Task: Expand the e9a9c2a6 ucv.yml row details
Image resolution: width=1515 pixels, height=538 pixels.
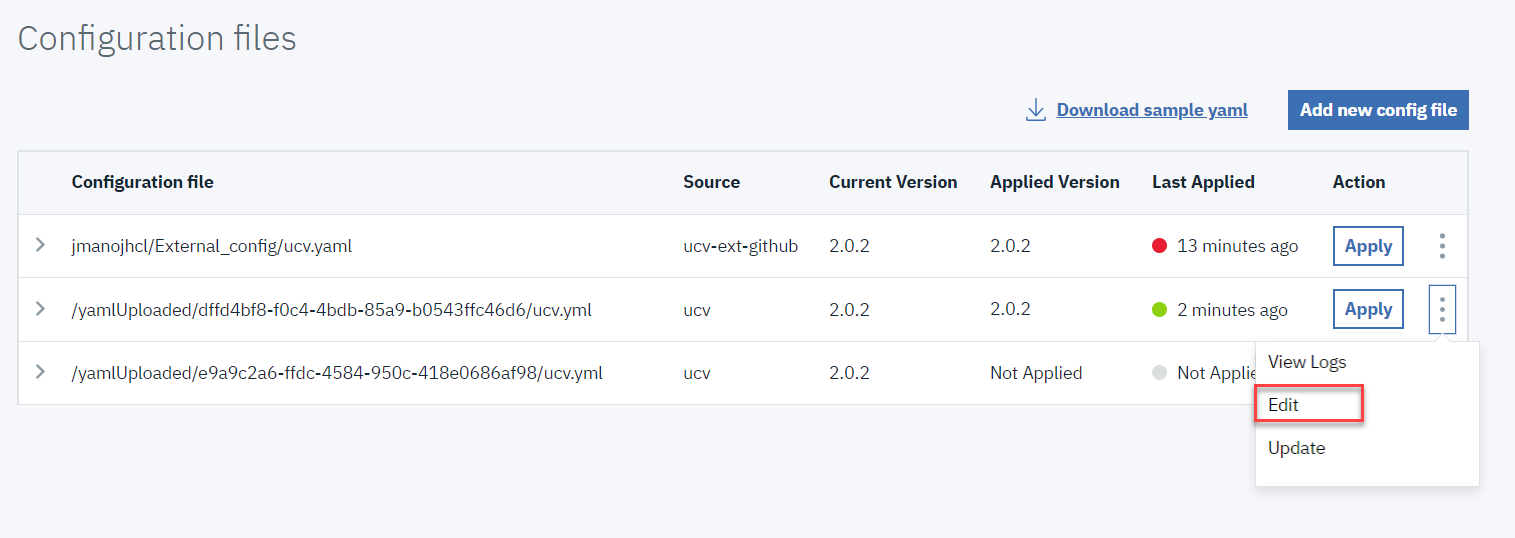Action: click(x=40, y=372)
